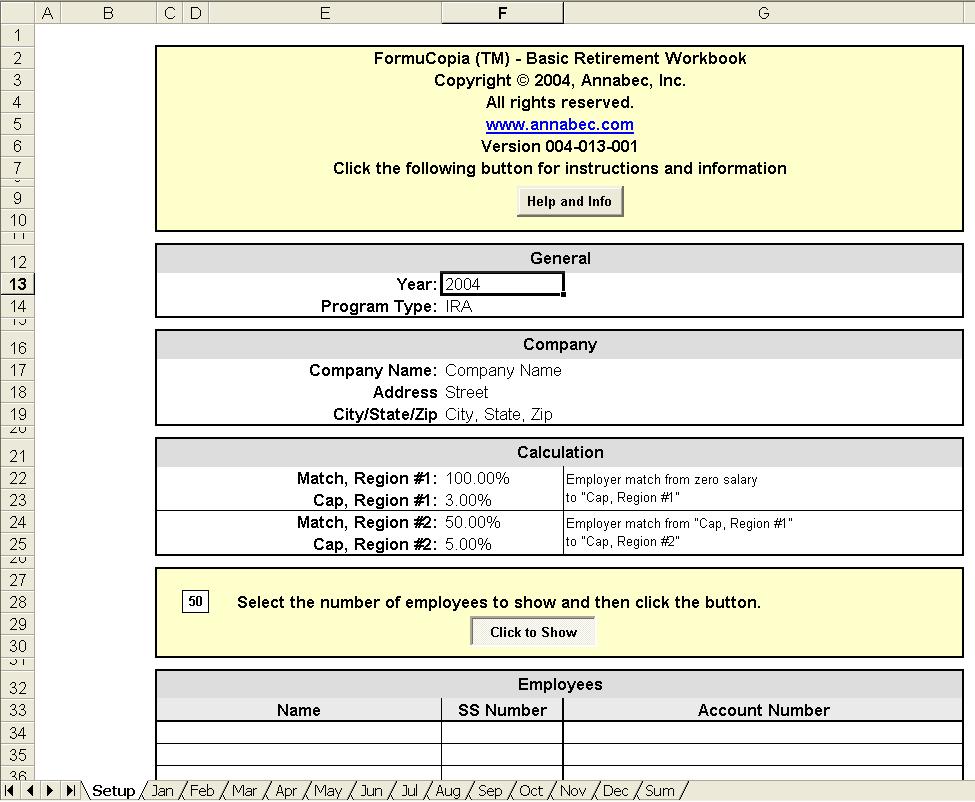Select Match Region #1 value 100.00%

tap(502, 478)
